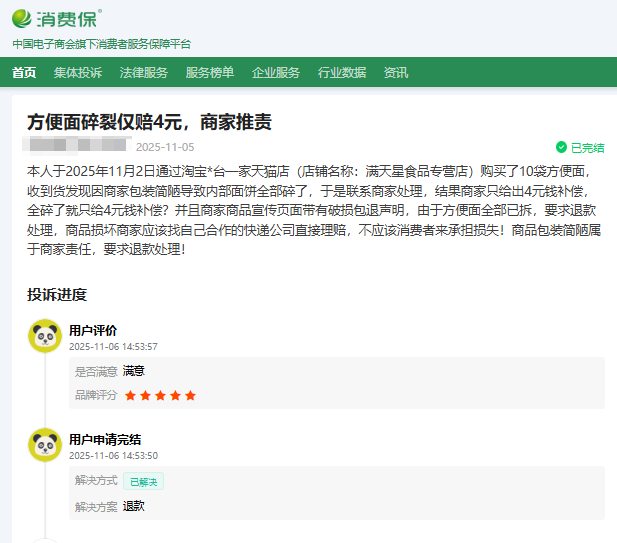This screenshot has height=543, width=617.
Task: Navigate to the 资讯 tab
Action: click(x=396, y=72)
